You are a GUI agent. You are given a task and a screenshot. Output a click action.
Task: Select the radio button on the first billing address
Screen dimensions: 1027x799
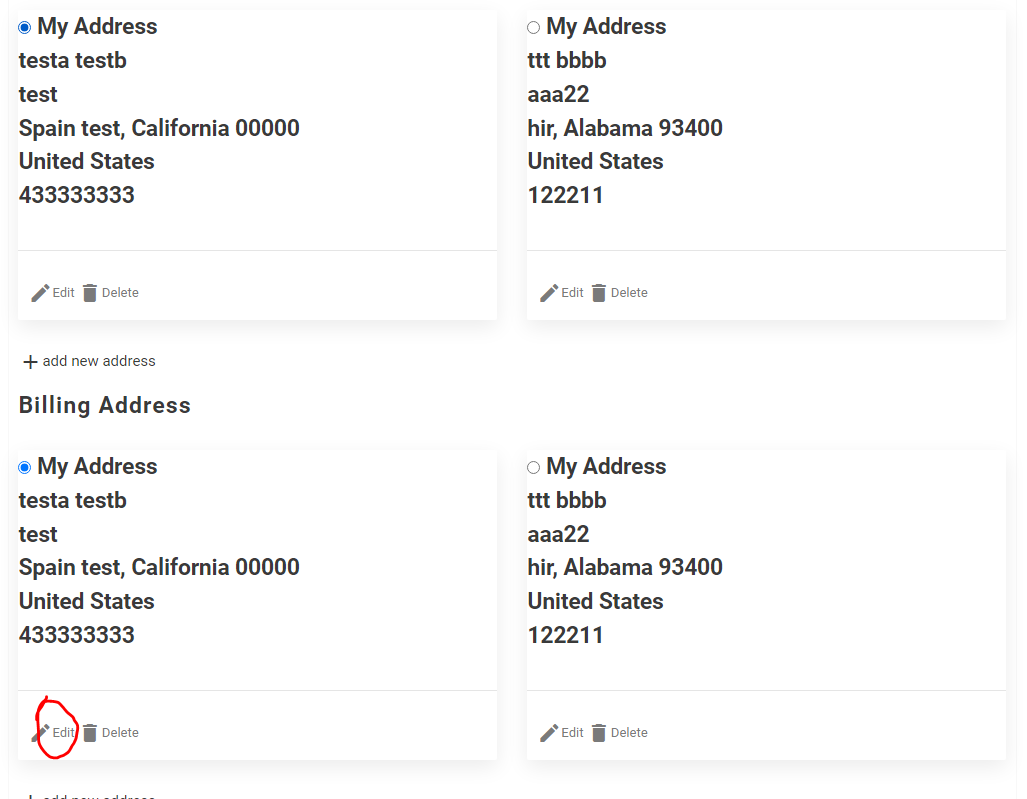click(24, 467)
